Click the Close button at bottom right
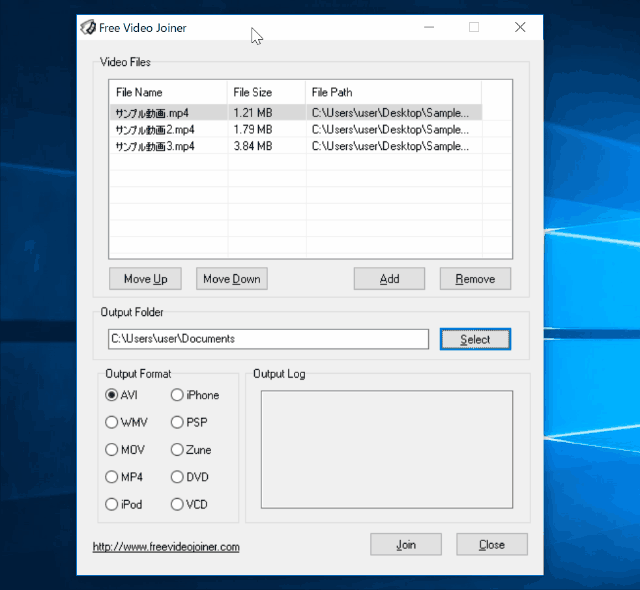The width and height of the screenshot is (640, 590). pyautogui.click(x=492, y=544)
